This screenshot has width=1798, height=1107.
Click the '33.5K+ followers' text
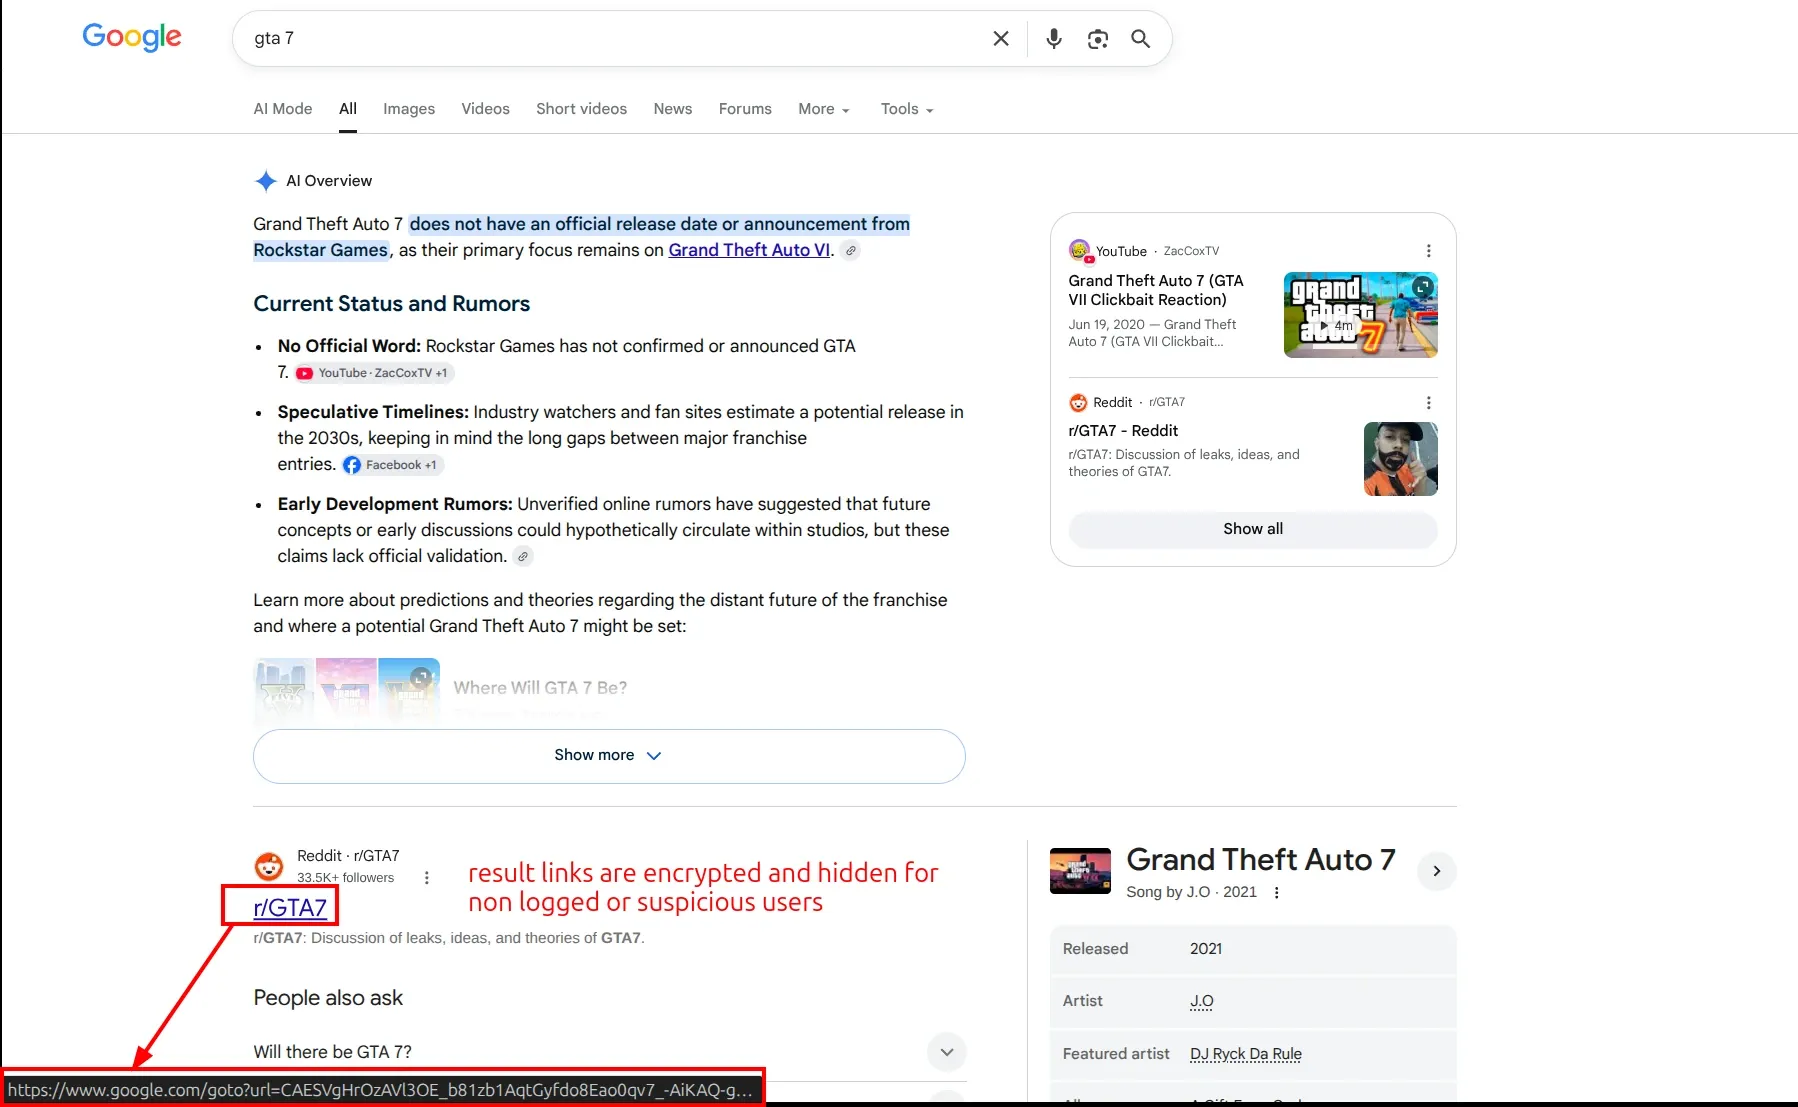click(x=345, y=878)
